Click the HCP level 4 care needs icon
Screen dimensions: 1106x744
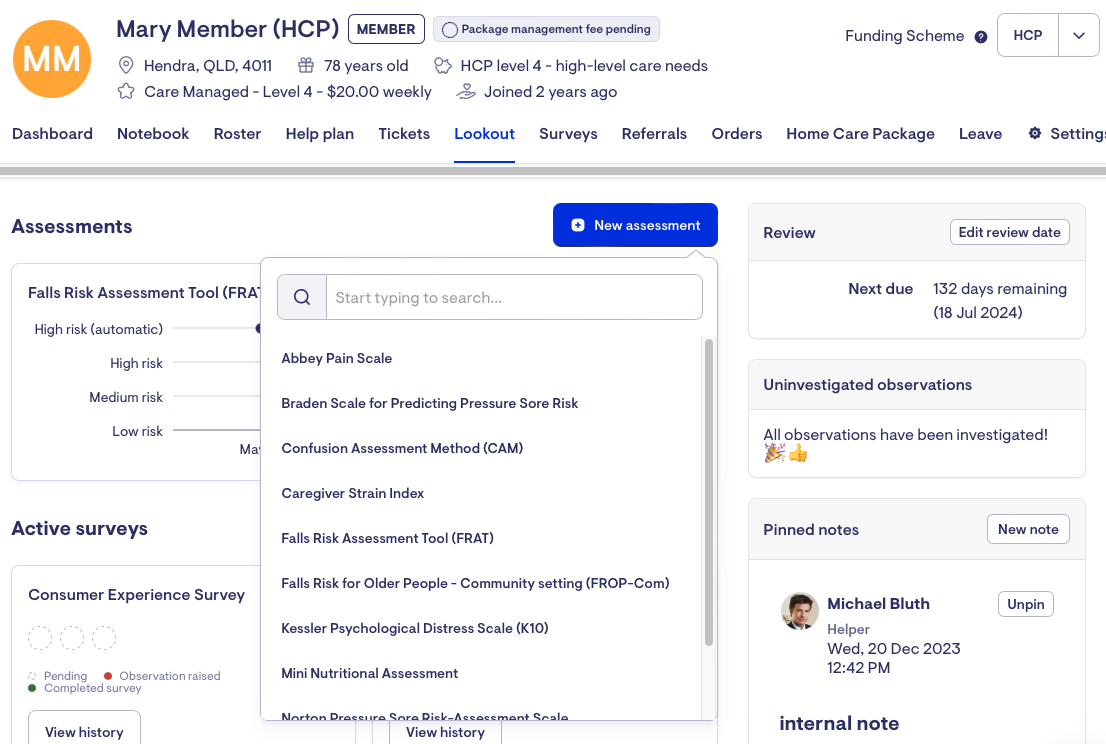coord(443,66)
